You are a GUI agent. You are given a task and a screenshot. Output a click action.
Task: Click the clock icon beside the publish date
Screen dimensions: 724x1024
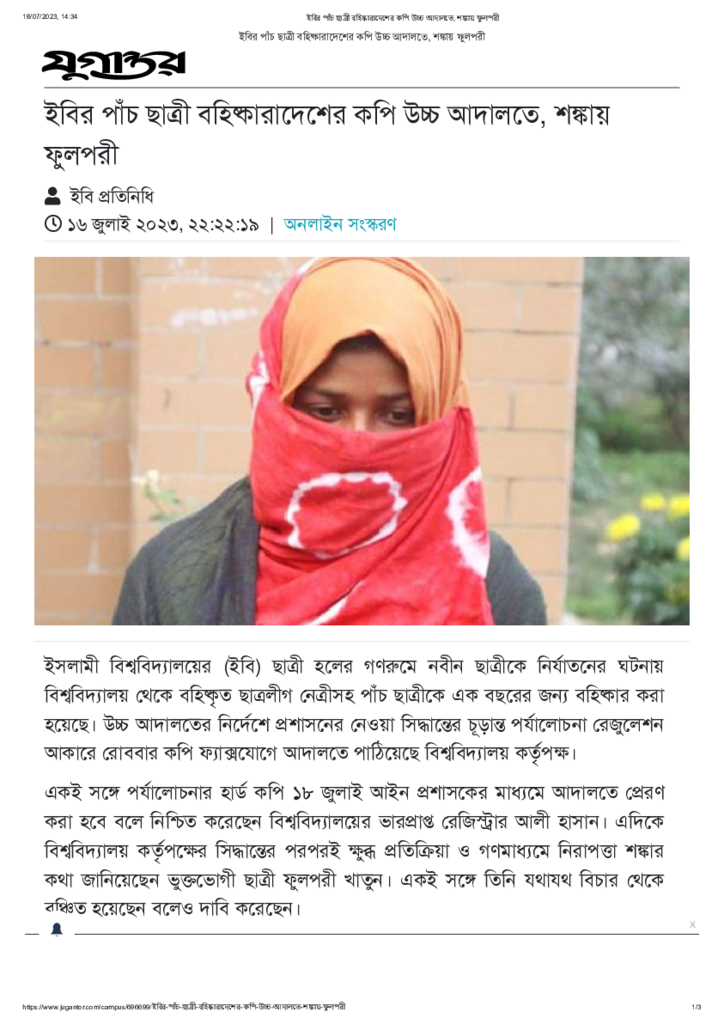point(53,224)
